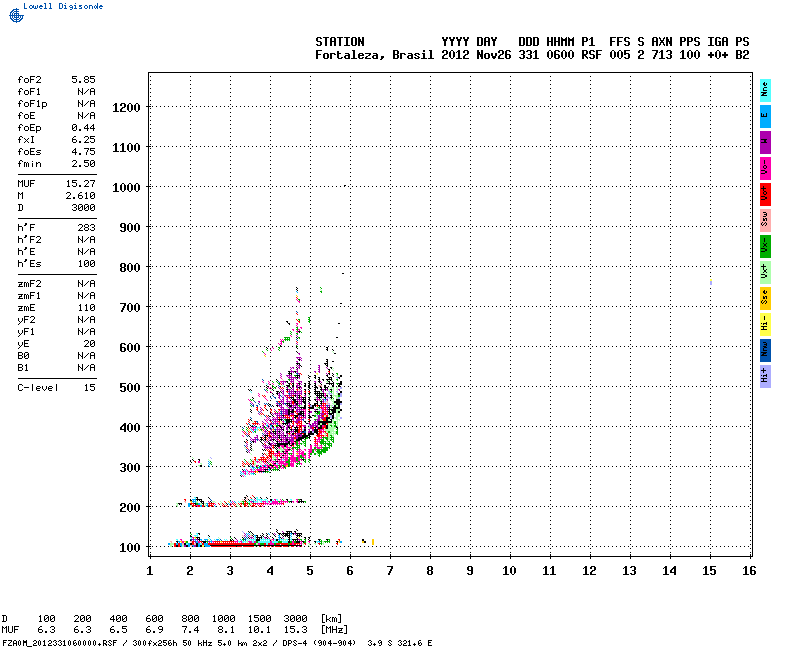This screenshot has width=800, height=650.
Task: Select the blue E legend swatch
Action: [x=765, y=116]
